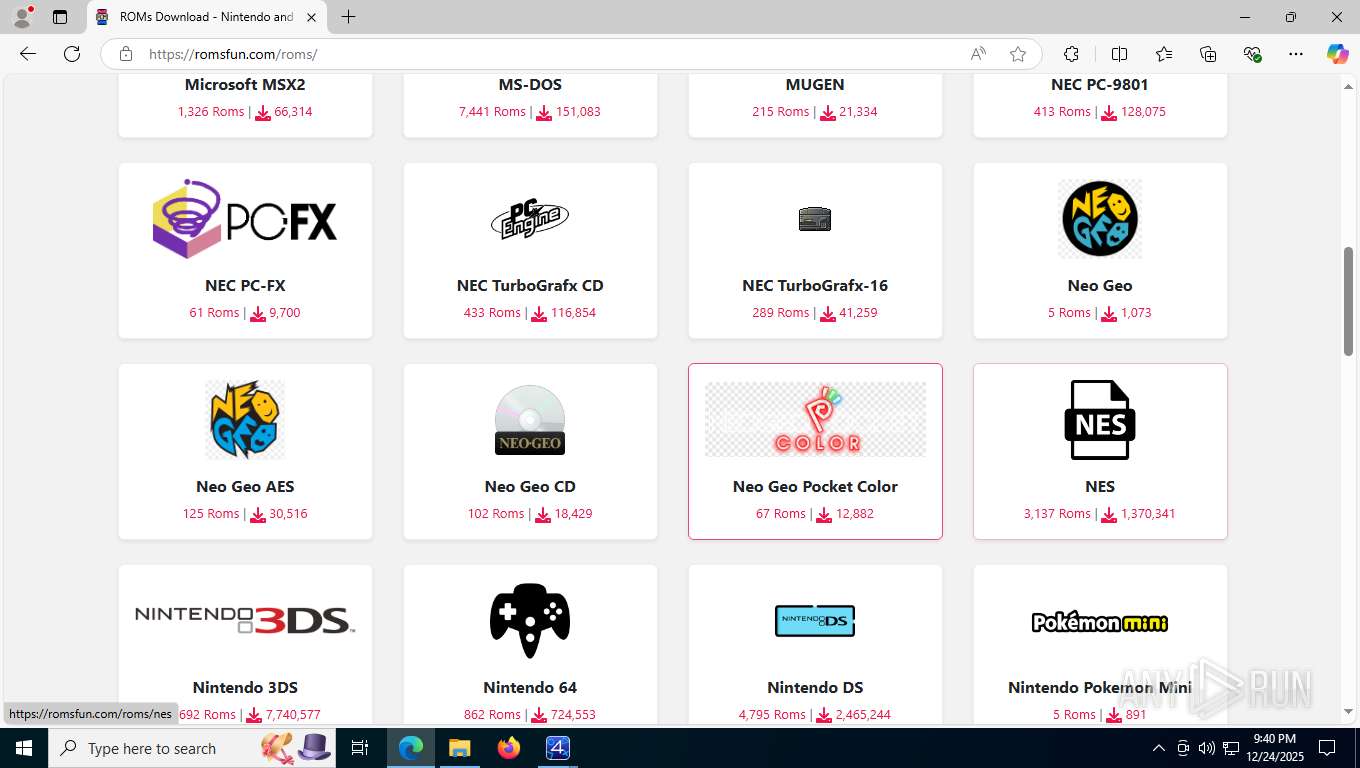
Task: Open the Neo Geo AES title link
Action: [x=245, y=487]
